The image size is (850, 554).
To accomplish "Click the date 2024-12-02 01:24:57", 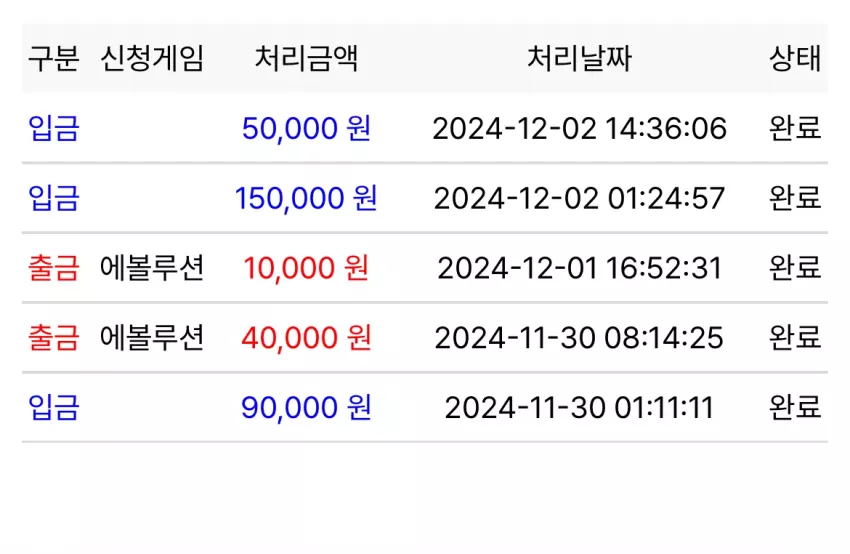I will tap(579, 198).
